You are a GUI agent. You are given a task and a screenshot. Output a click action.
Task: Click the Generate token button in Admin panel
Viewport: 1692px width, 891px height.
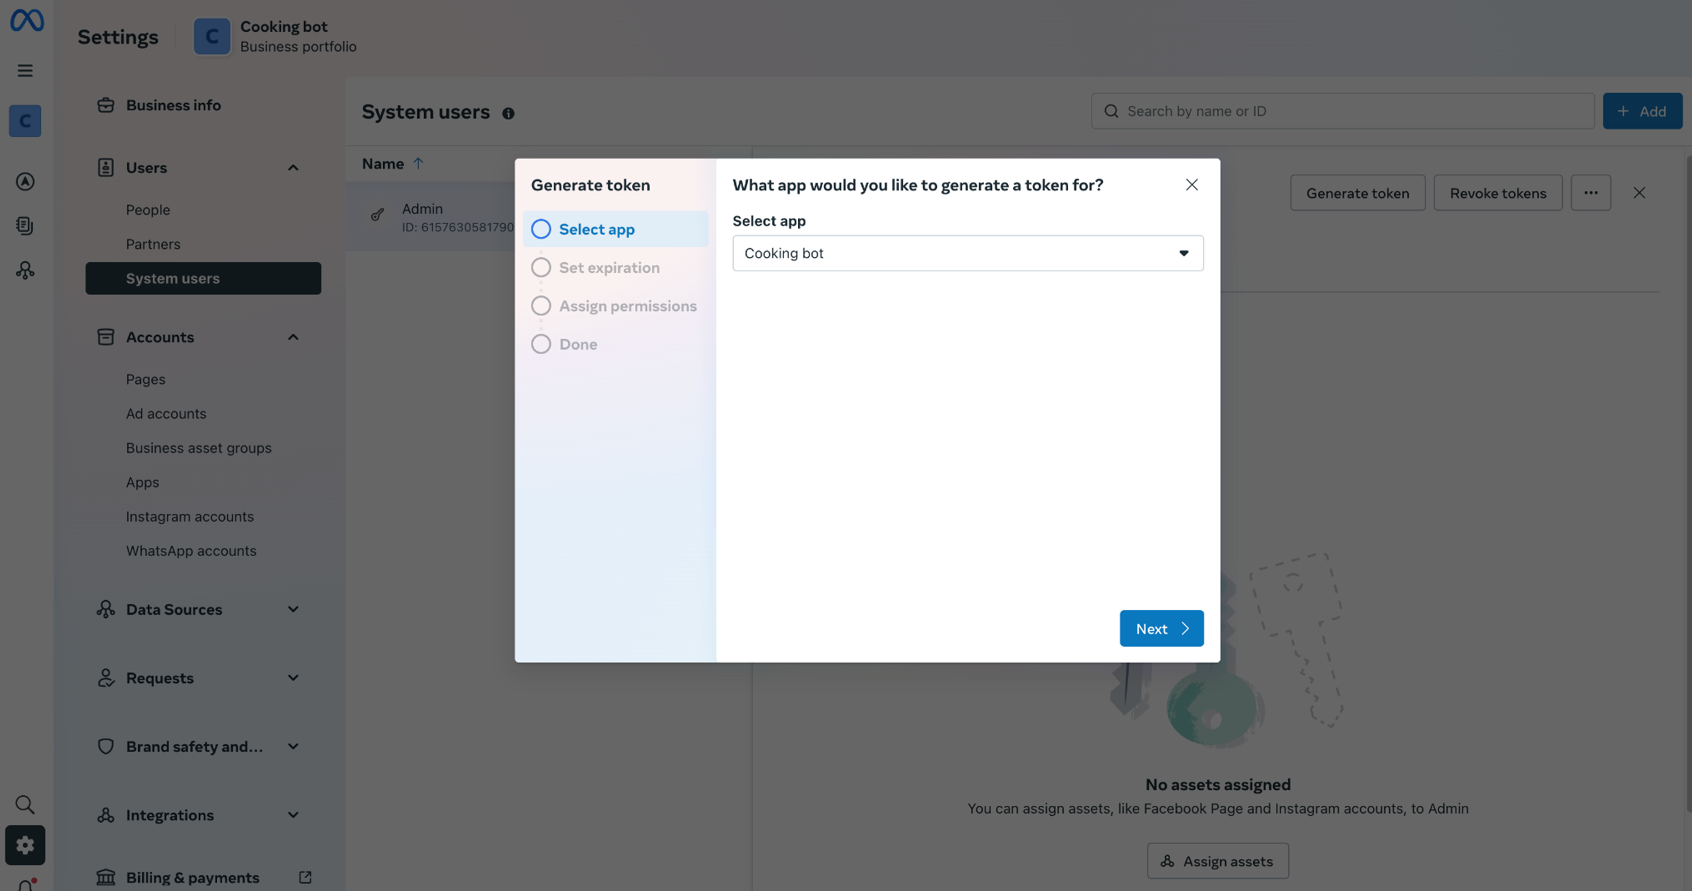(1357, 193)
